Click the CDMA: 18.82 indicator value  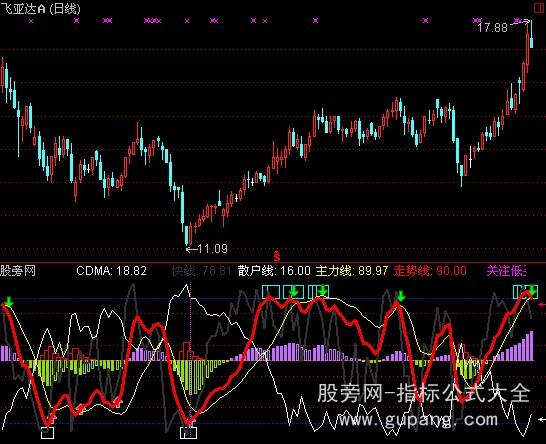(x=111, y=271)
